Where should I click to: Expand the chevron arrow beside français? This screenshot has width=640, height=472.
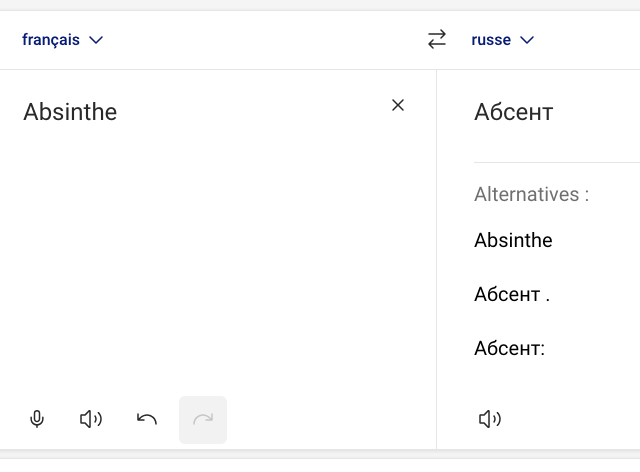(96, 40)
